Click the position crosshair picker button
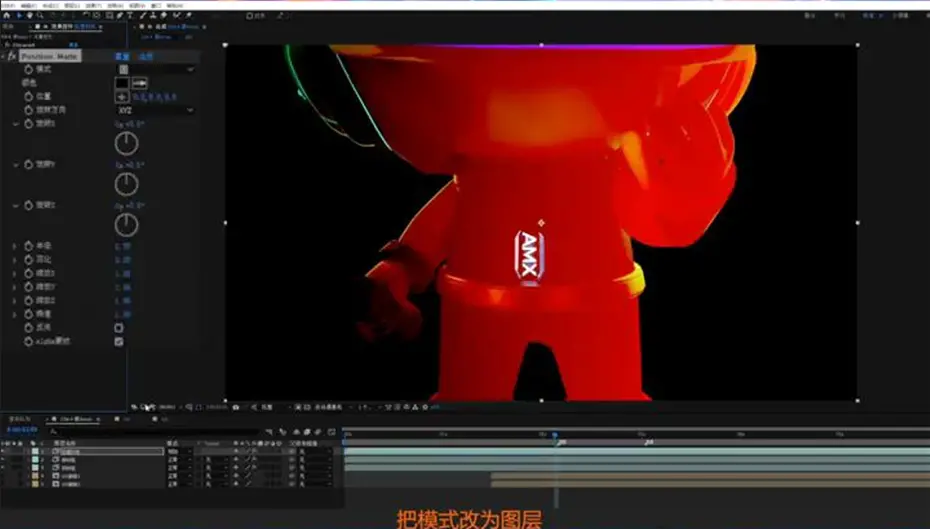The width and height of the screenshot is (930, 529). (122, 97)
